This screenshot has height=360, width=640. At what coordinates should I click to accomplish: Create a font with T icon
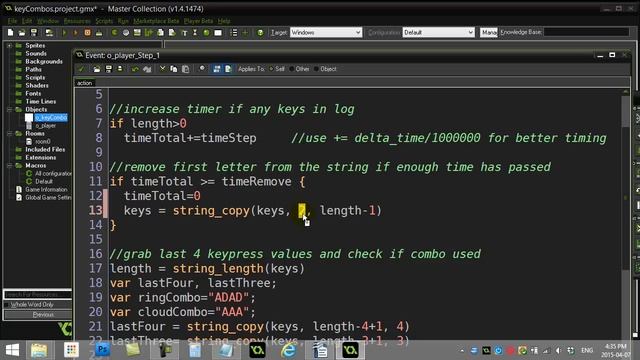(184, 32)
